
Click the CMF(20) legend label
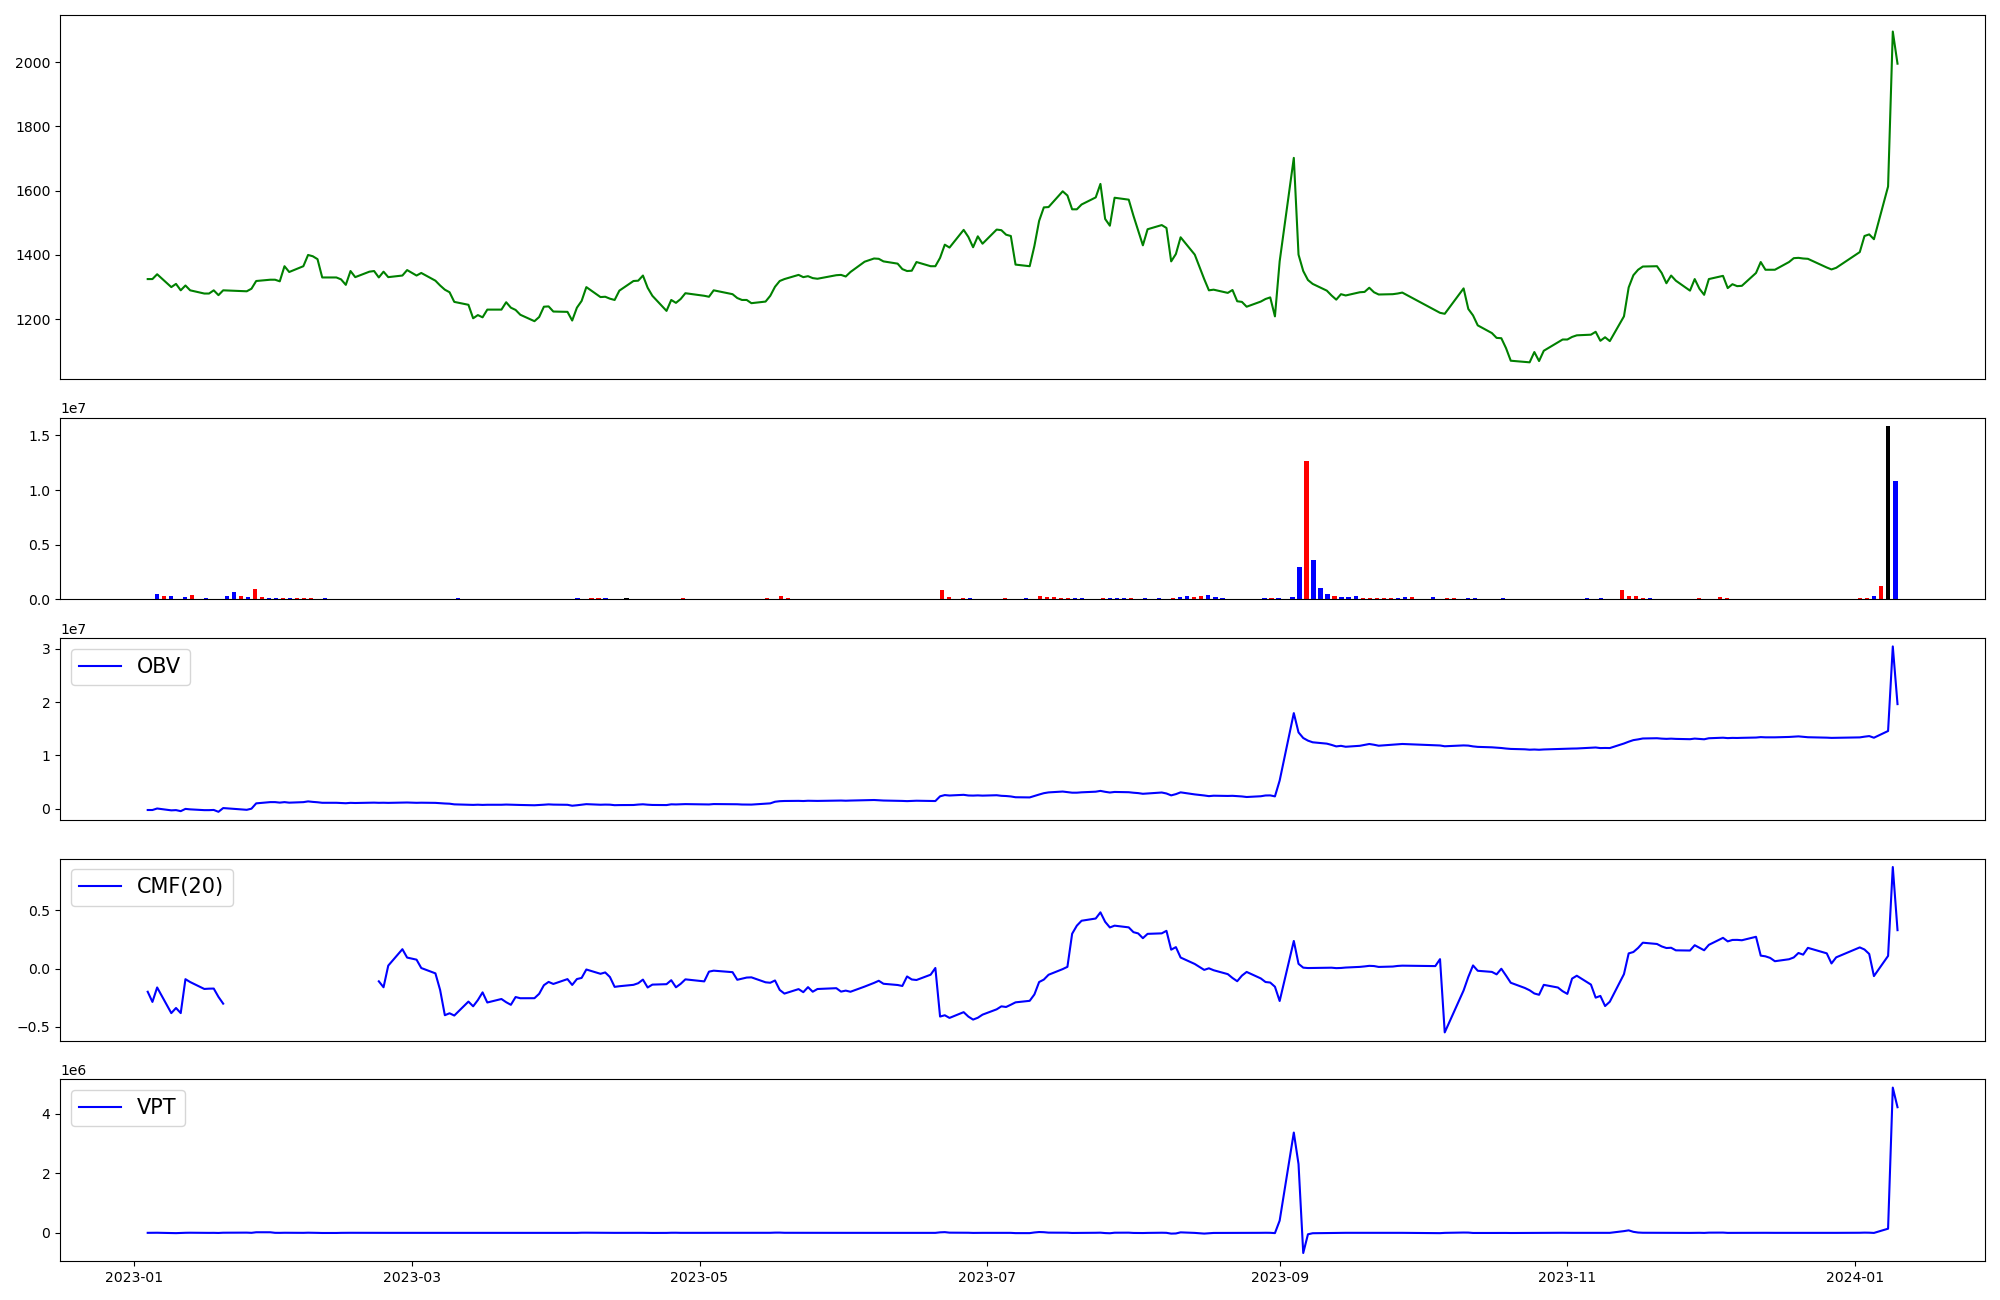pyautogui.click(x=179, y=888)
